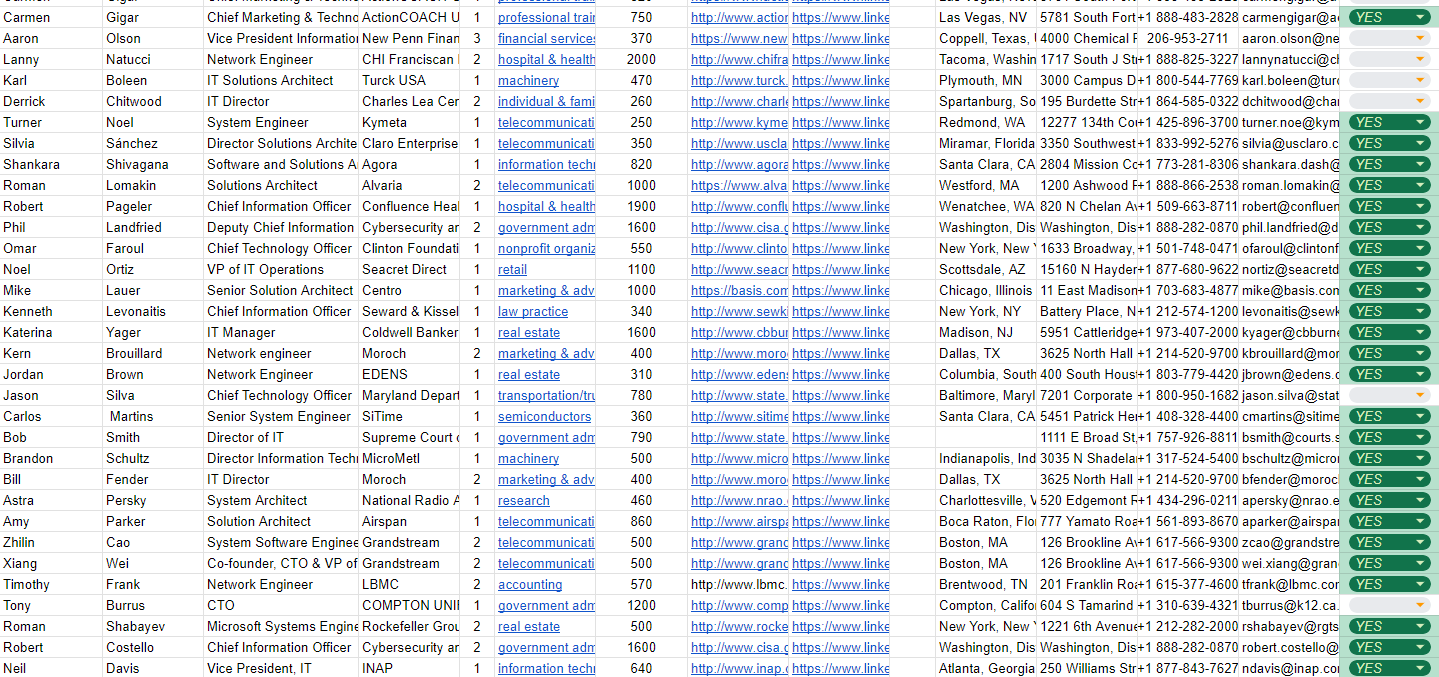Select the 'Senior System Engineer' title cell
The width and height of the screenshot is (1439, 677).
(281, 416)
